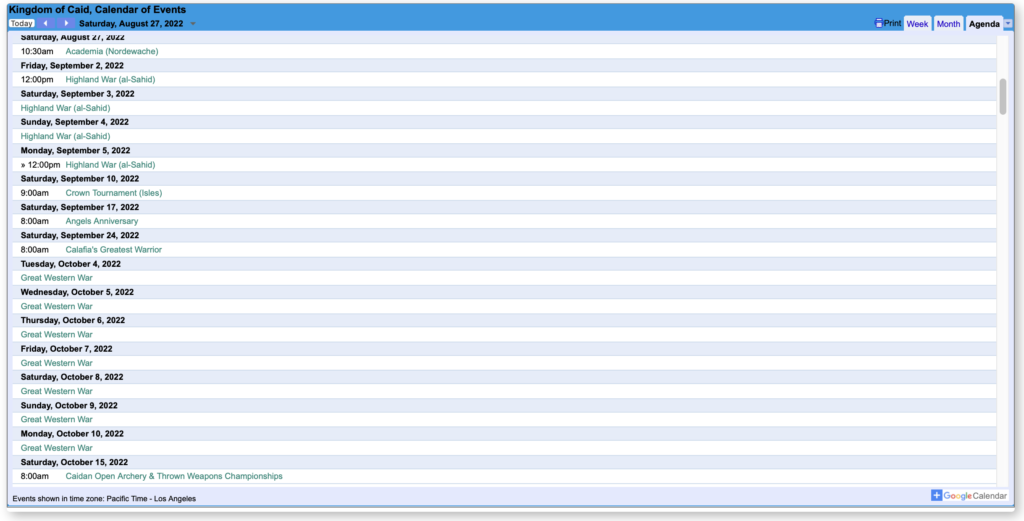1024x521 pixels.
Task: Click Kingdom of Caid calendar title
Action: point(97,10)
